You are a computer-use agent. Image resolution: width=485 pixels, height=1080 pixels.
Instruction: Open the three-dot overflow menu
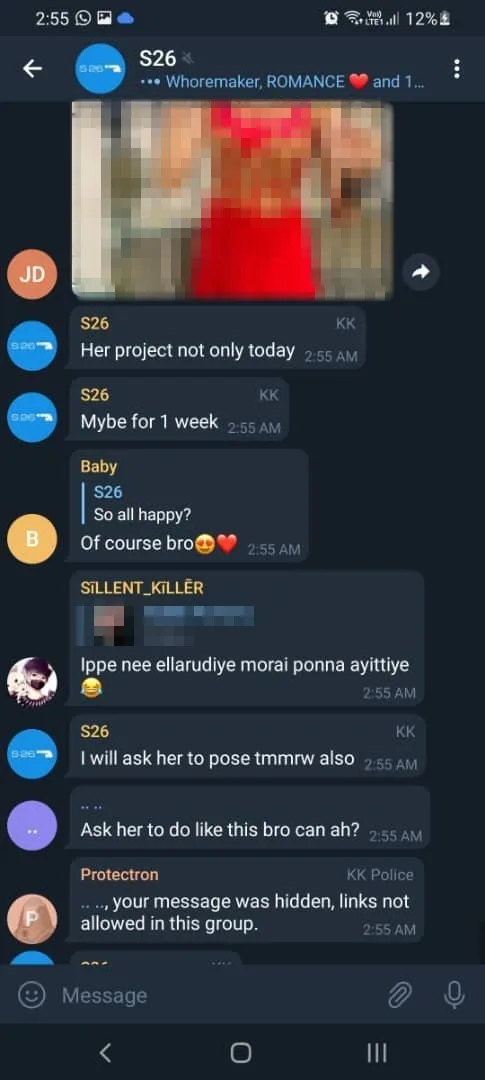[x=457, y=68]
